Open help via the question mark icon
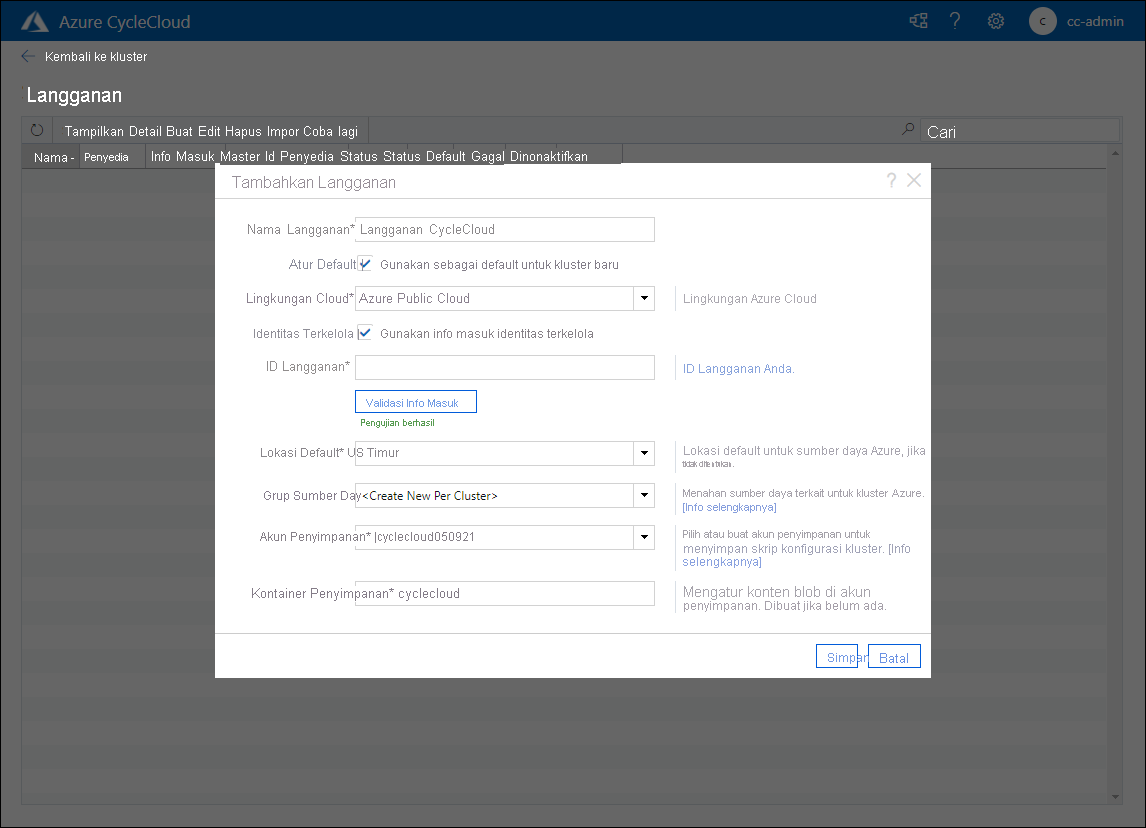 pyautogui.click(x=955, y=20)
